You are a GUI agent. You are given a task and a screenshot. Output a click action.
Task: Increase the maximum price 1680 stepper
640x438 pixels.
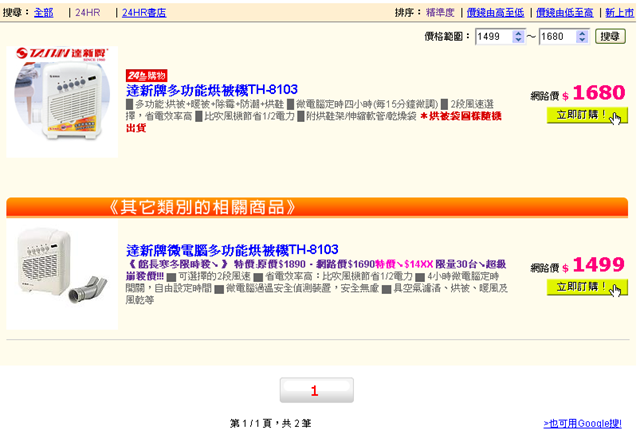582,33
